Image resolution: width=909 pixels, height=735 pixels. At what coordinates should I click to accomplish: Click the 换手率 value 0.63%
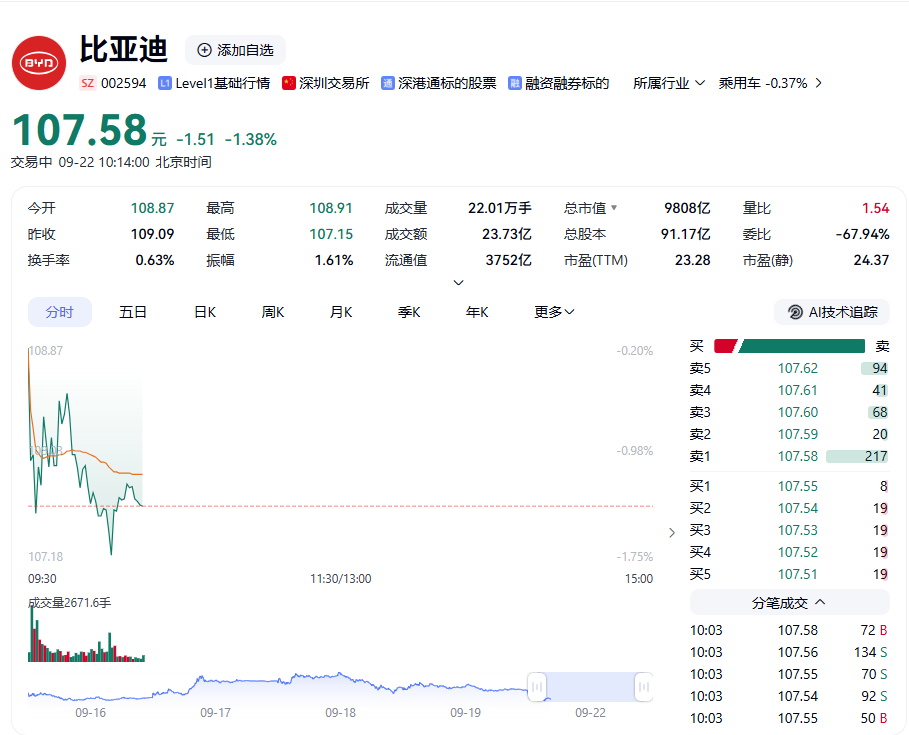point(155,260)
